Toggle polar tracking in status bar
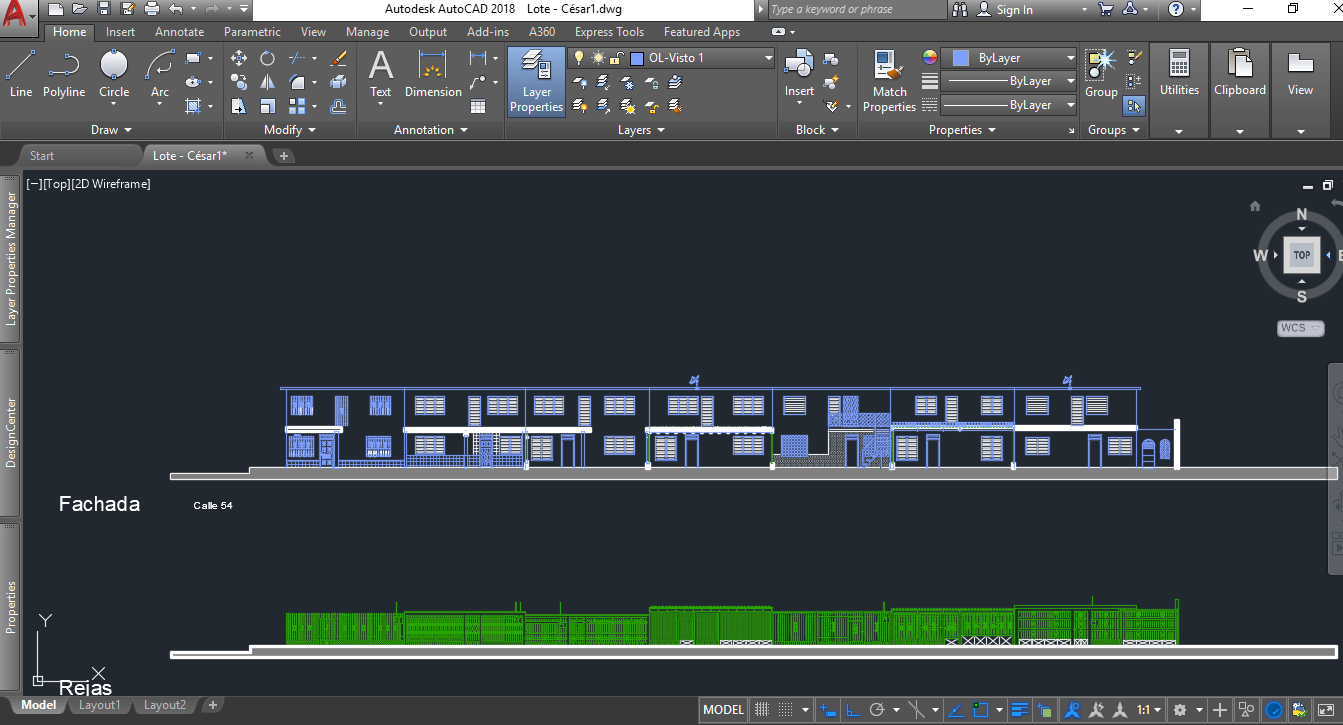This screenshot has width=1343, height=725. [877, 710]
